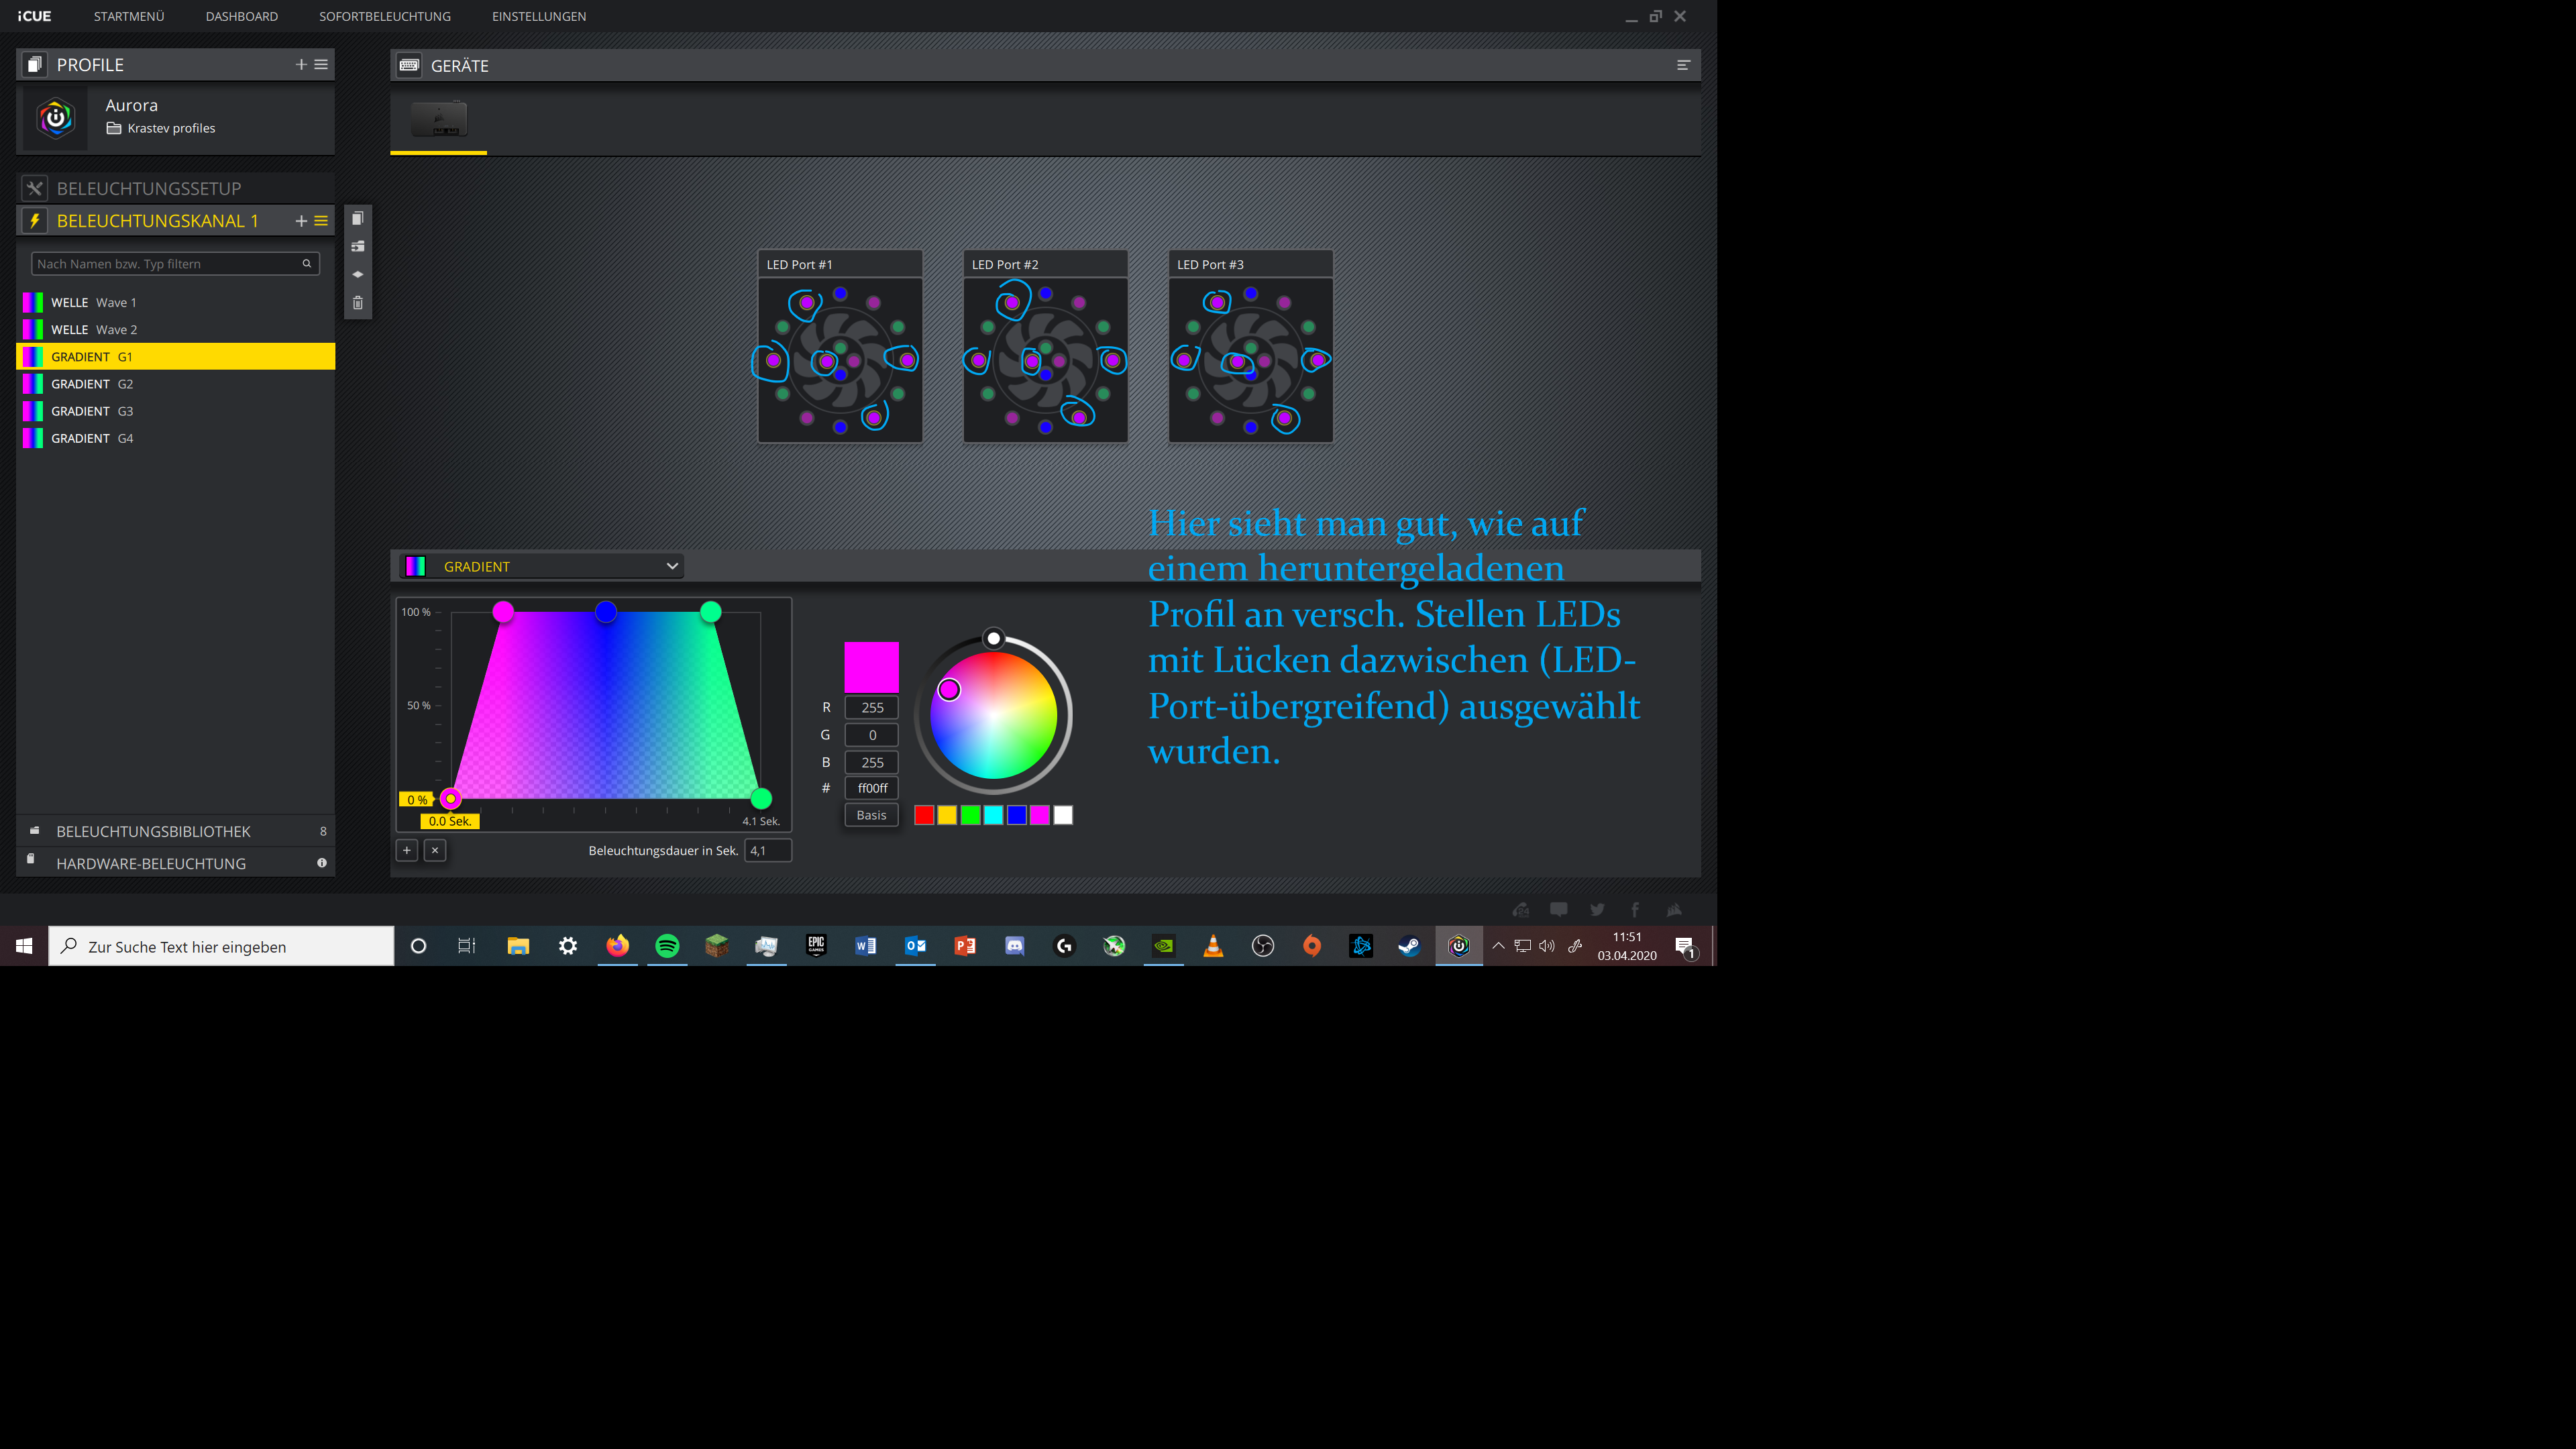Expand the Beleuchtungsbibliothek section
The image size is (2576, 1449).
point(154,831)
